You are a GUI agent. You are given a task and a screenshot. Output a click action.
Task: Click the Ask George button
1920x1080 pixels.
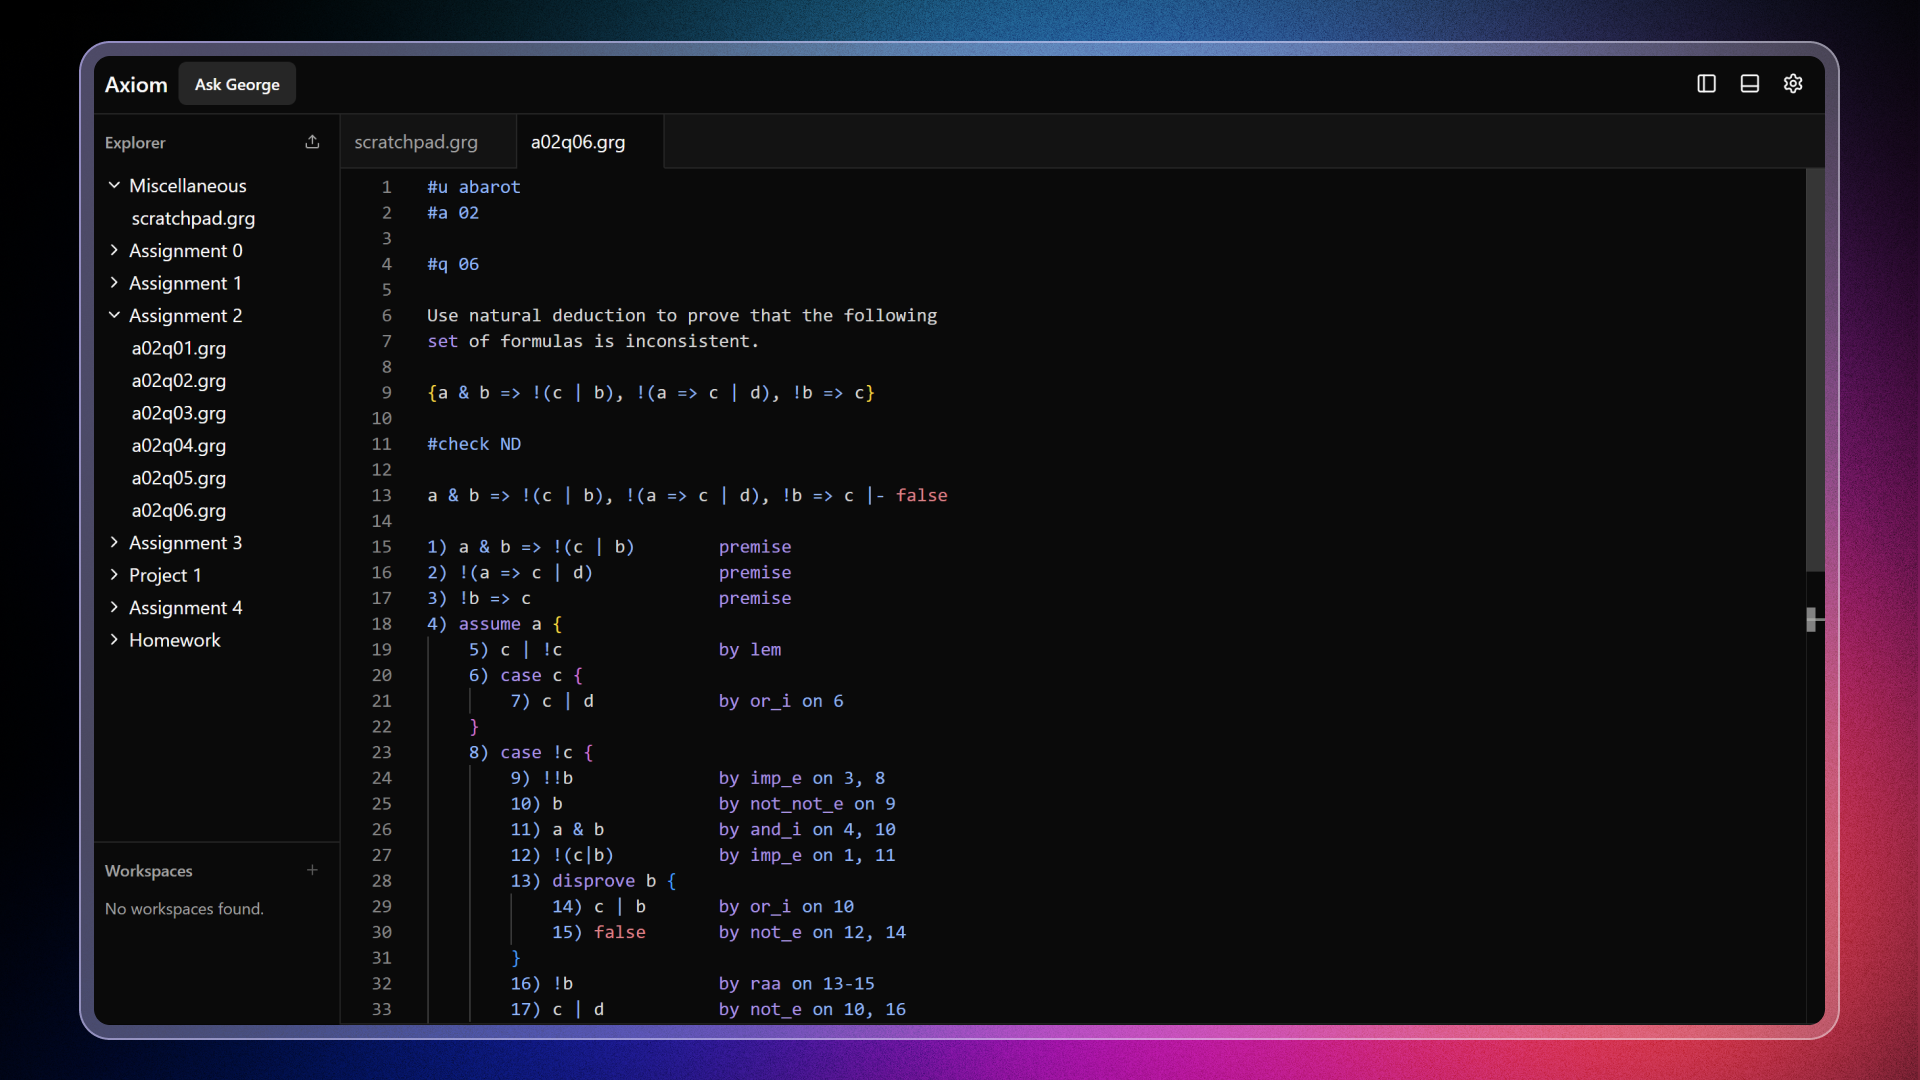click(236, 84)
